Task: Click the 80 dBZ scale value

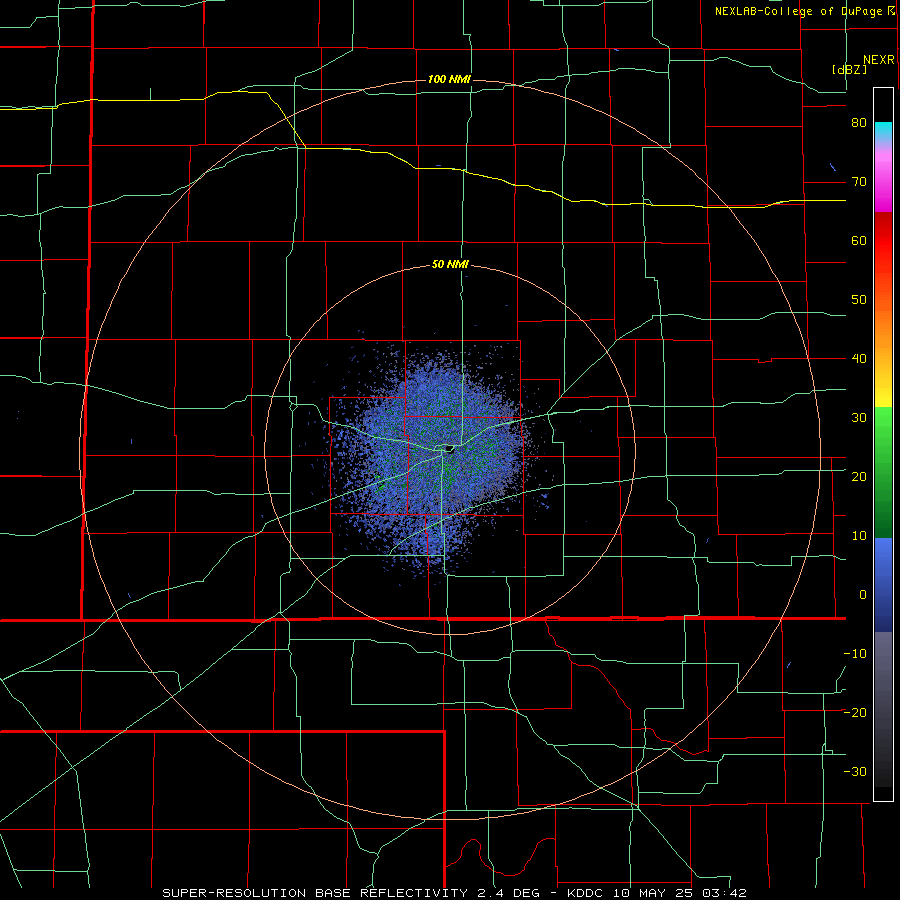Action: point(859,123)
